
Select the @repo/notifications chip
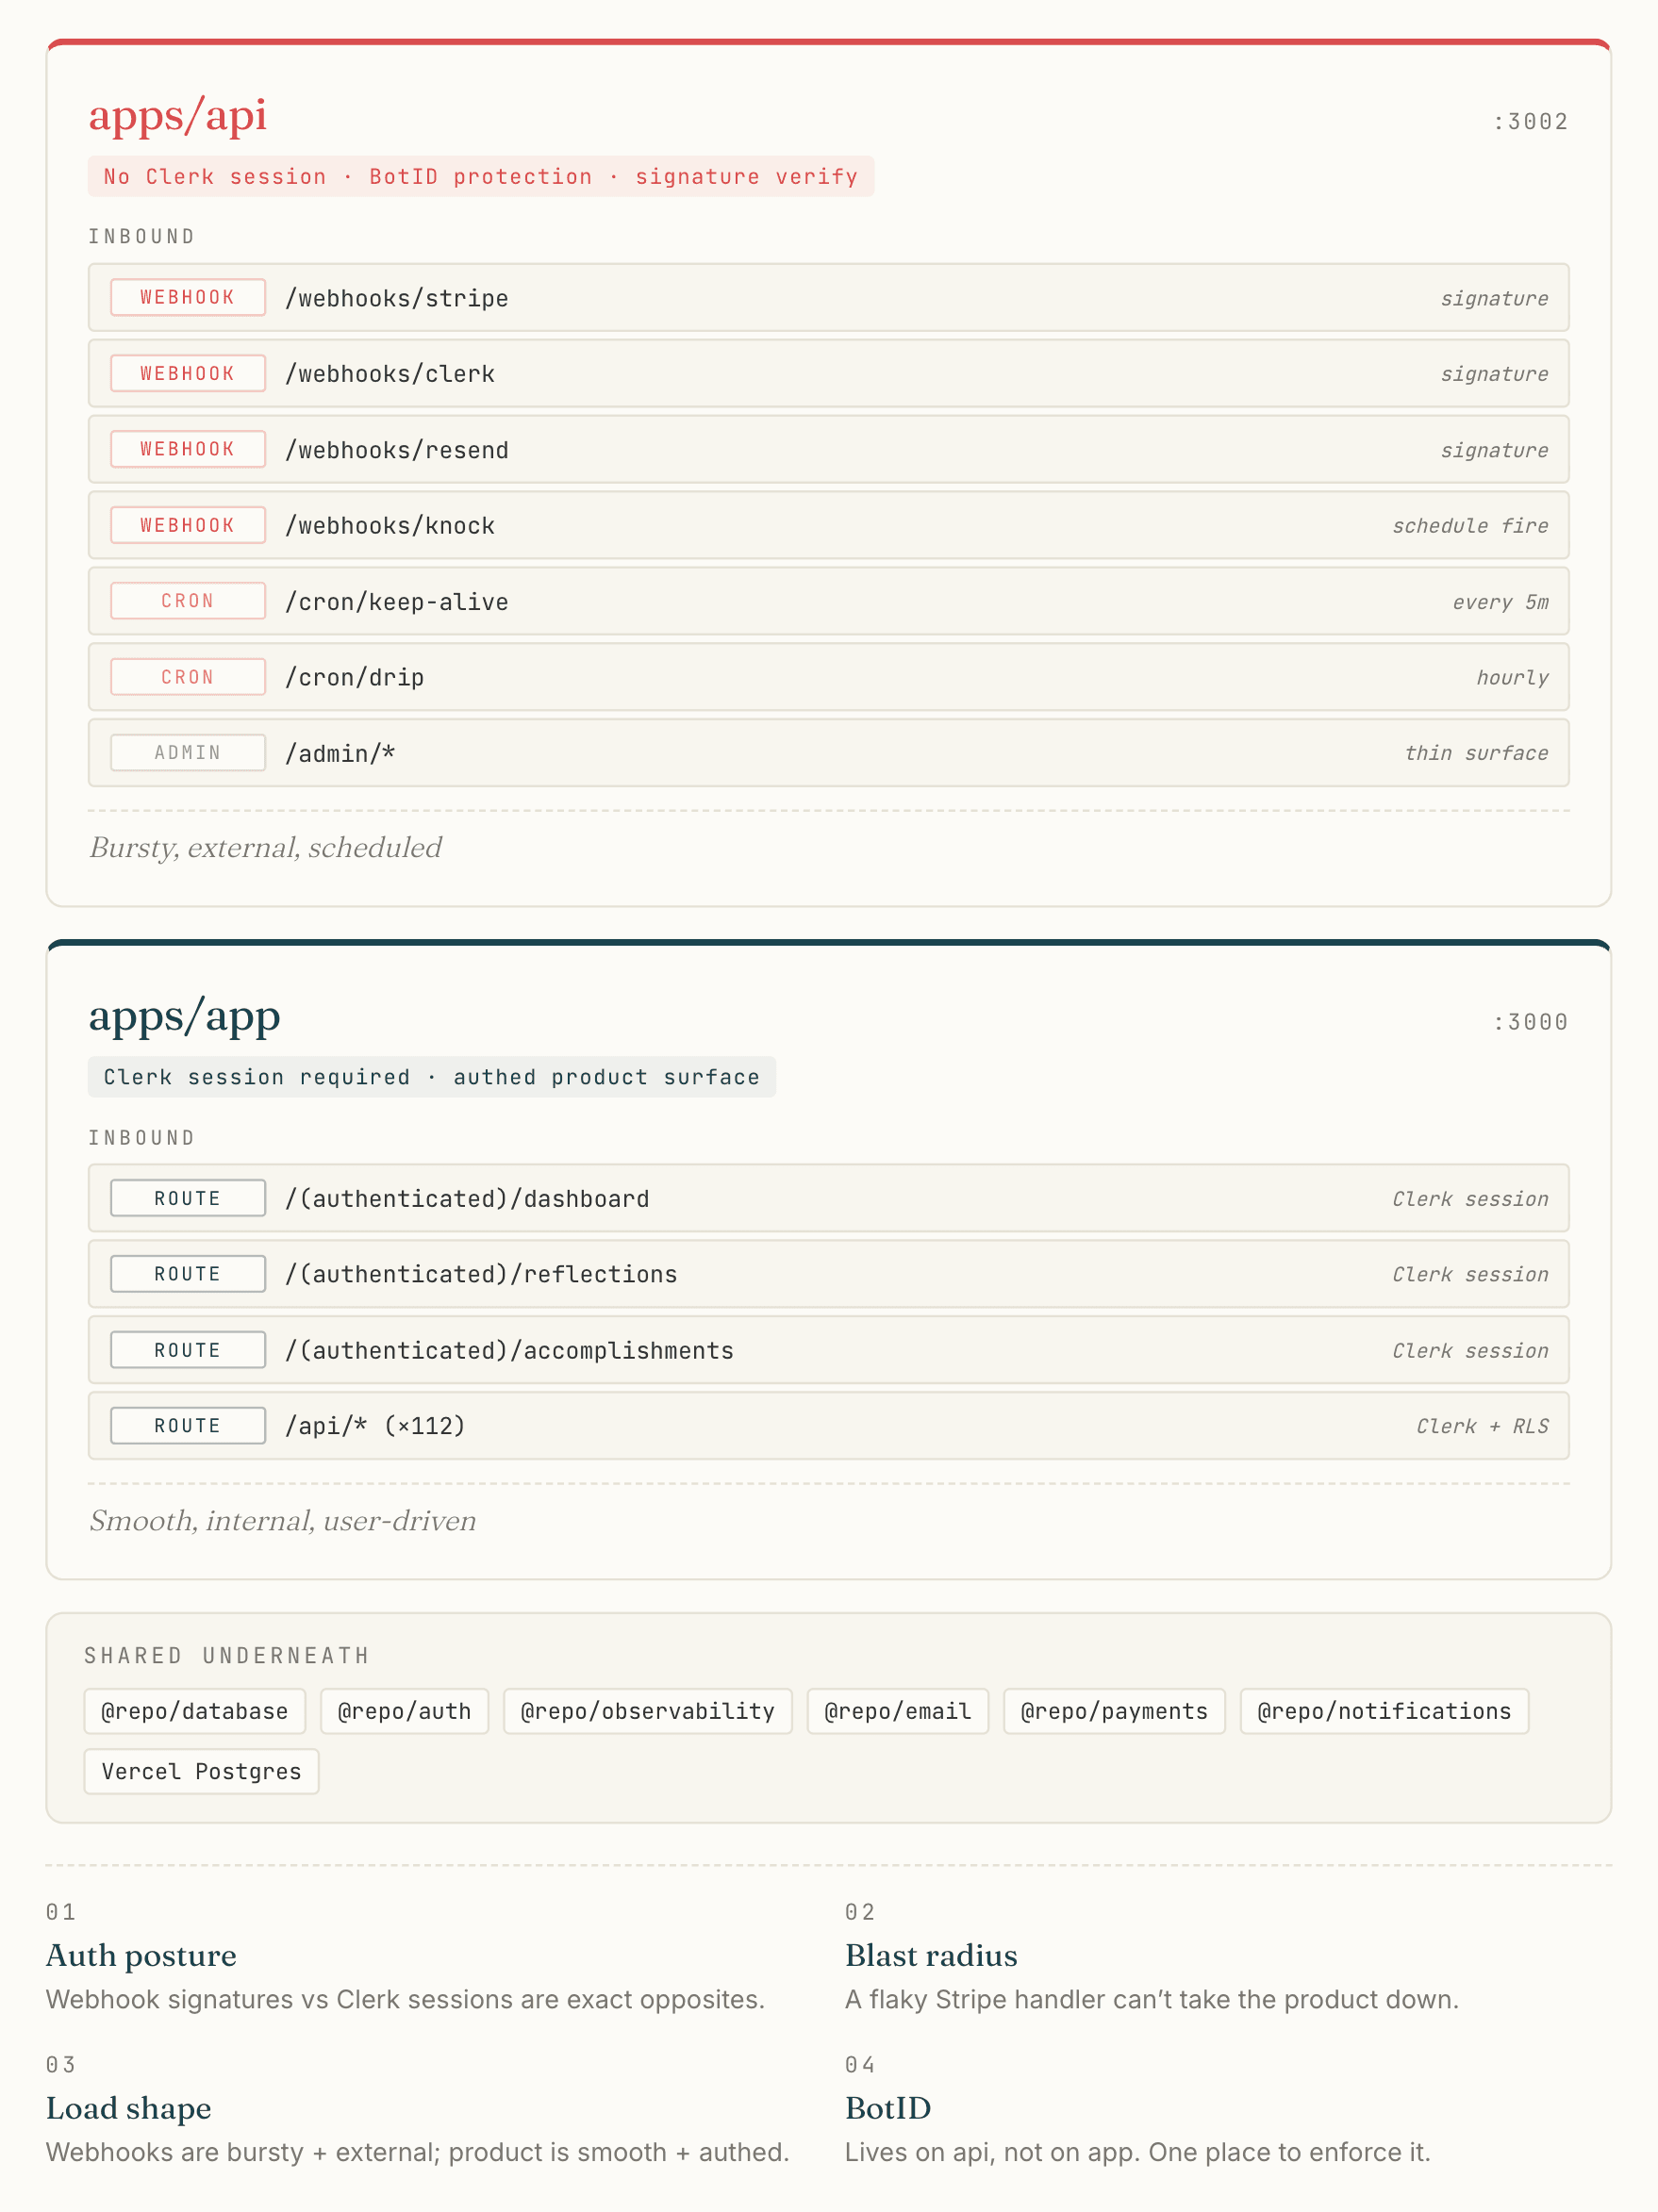point(1384,1712)
